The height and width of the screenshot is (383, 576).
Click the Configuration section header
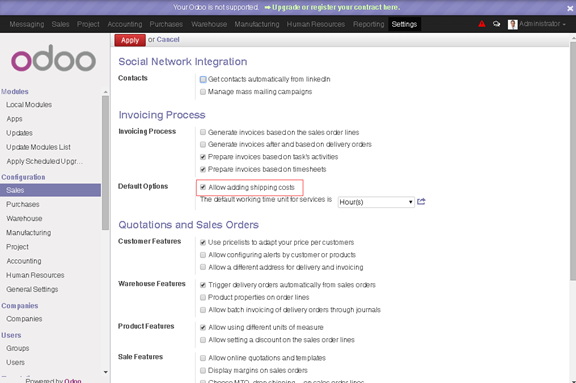click(23, 177)
